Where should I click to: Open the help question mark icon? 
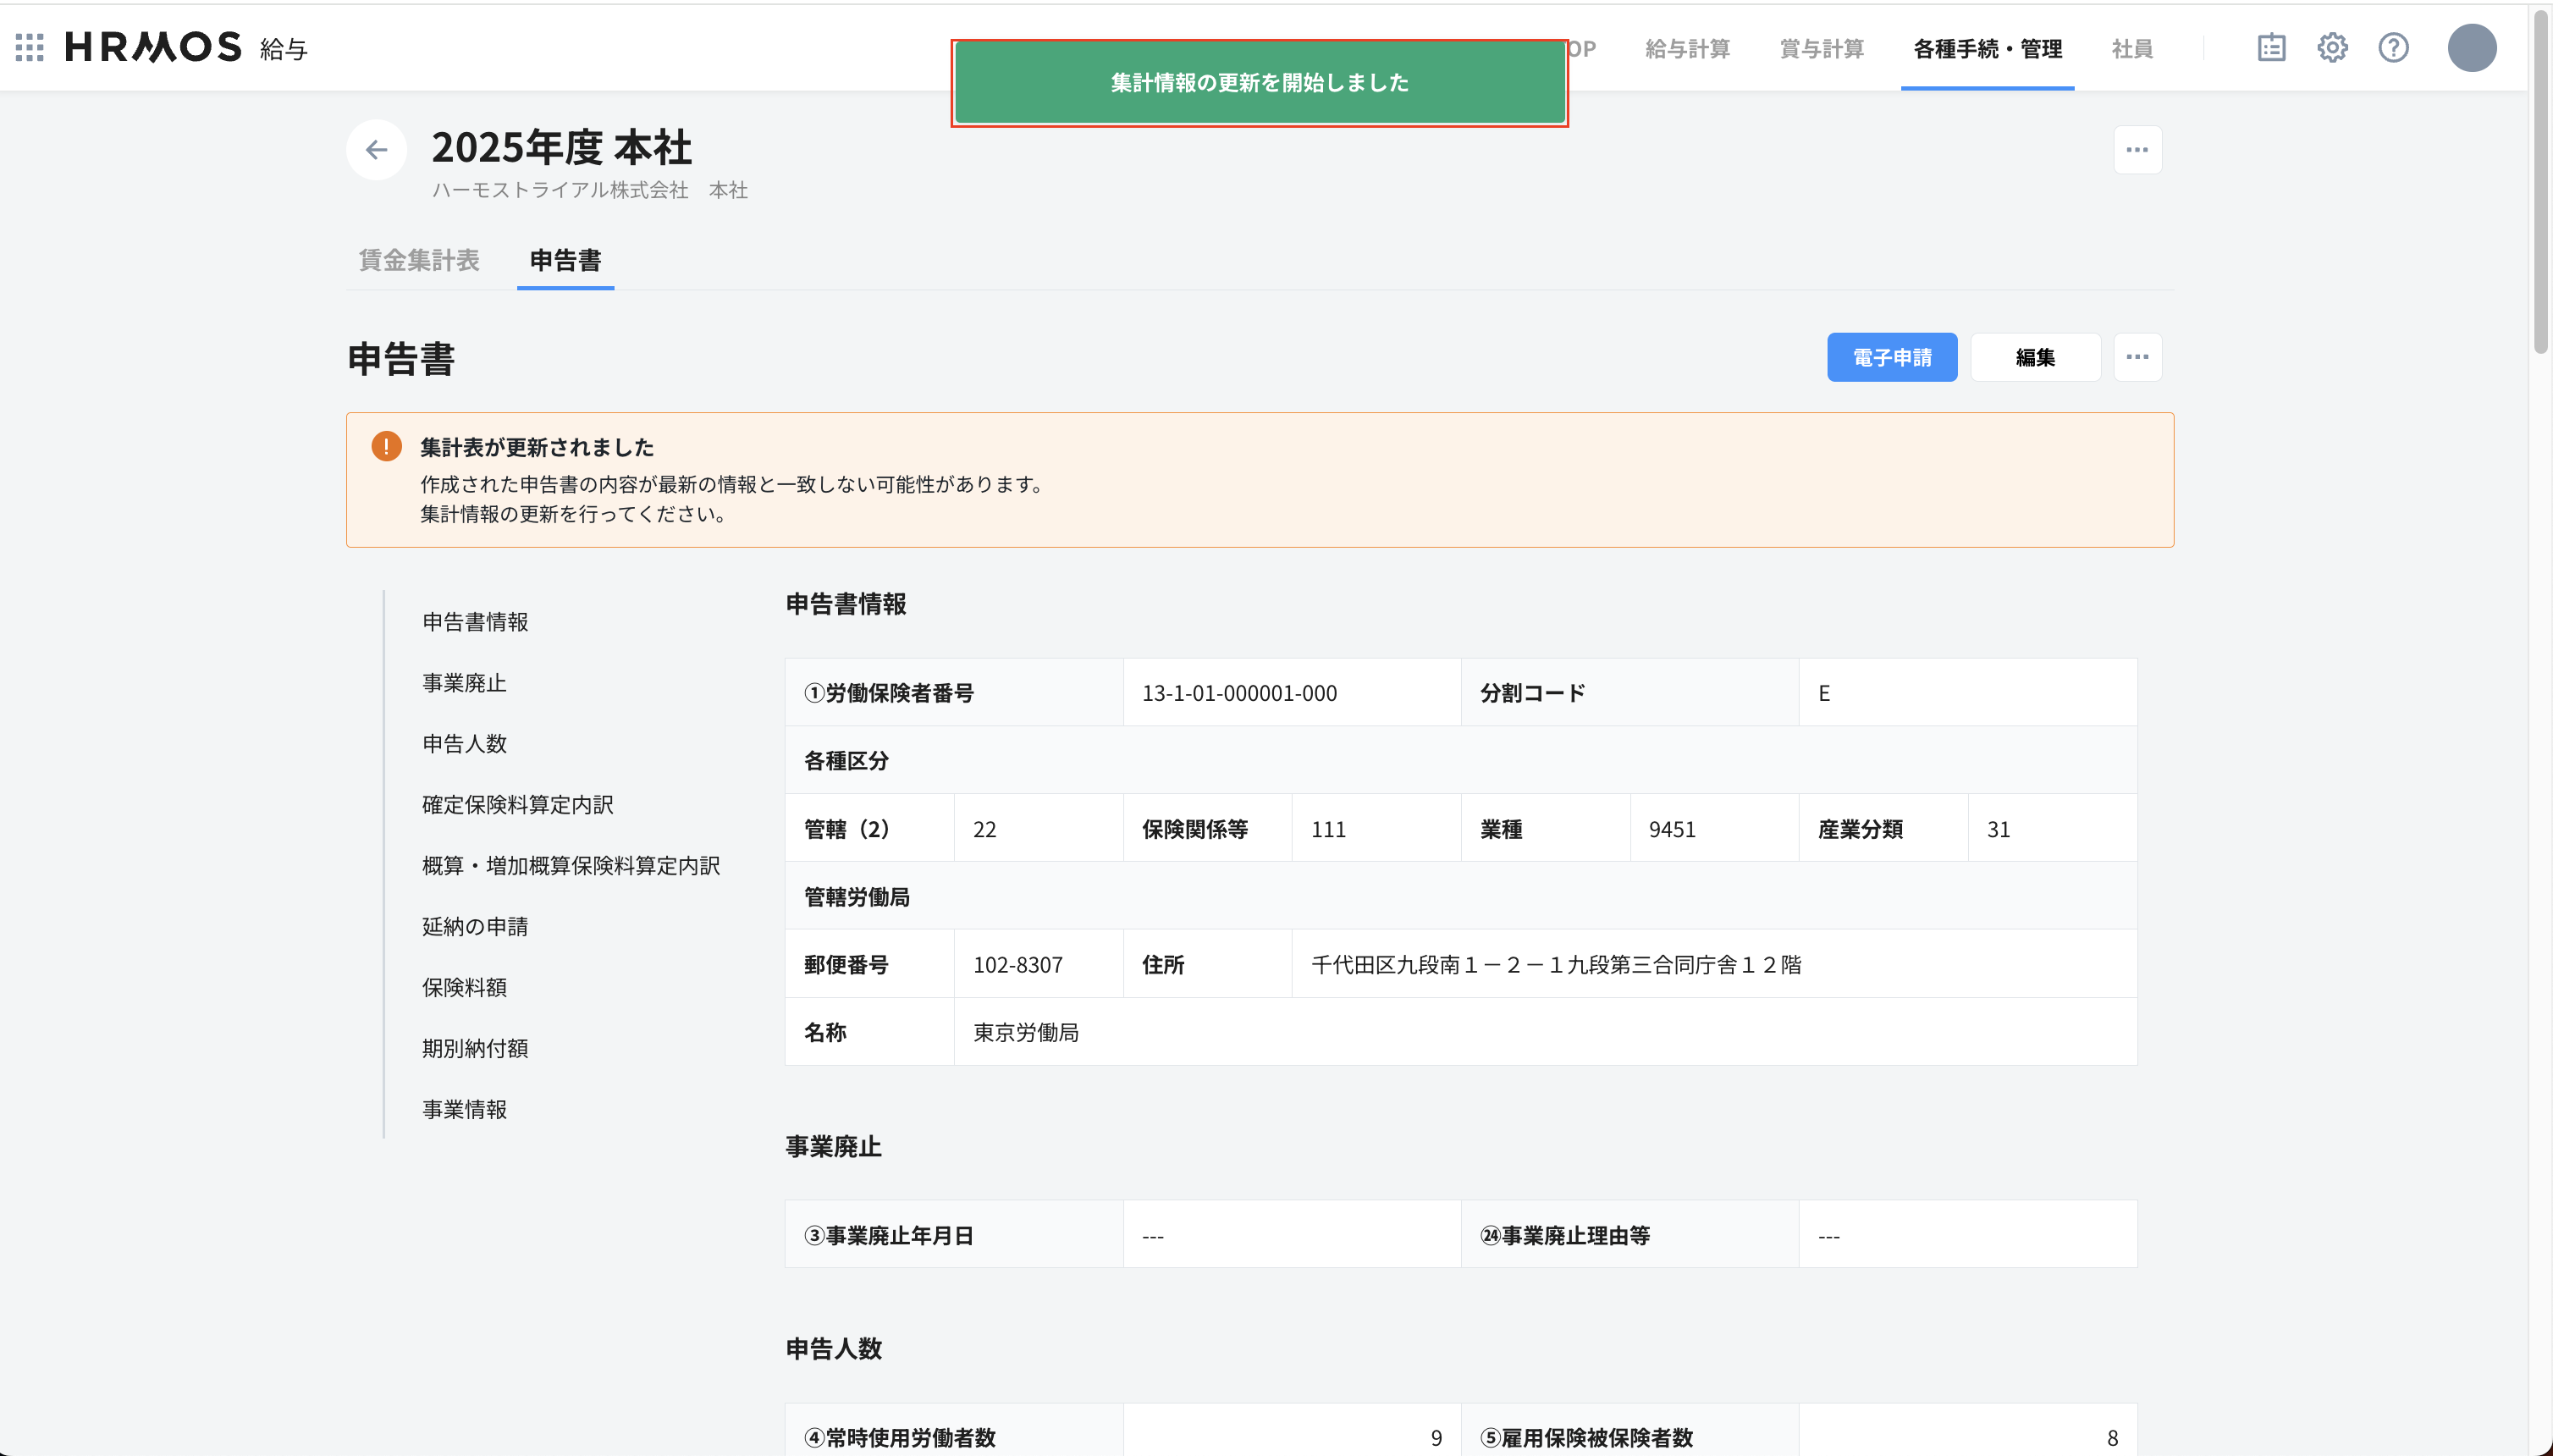click(2394, 47)
